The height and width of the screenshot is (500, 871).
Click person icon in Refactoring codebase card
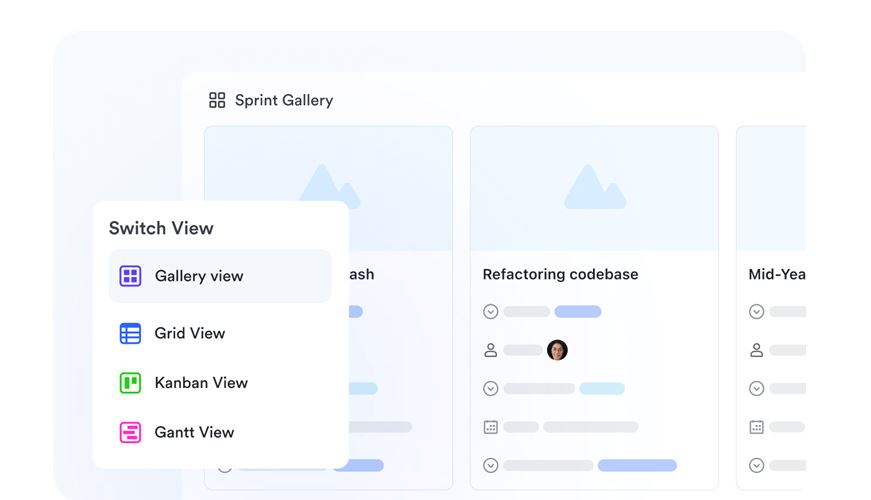click(490, 350)
